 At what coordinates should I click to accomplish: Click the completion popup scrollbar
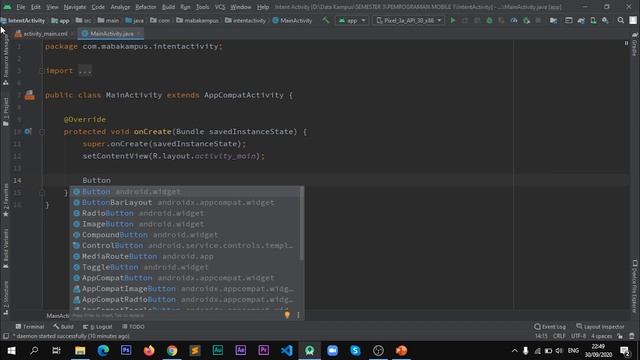[302, 224]
